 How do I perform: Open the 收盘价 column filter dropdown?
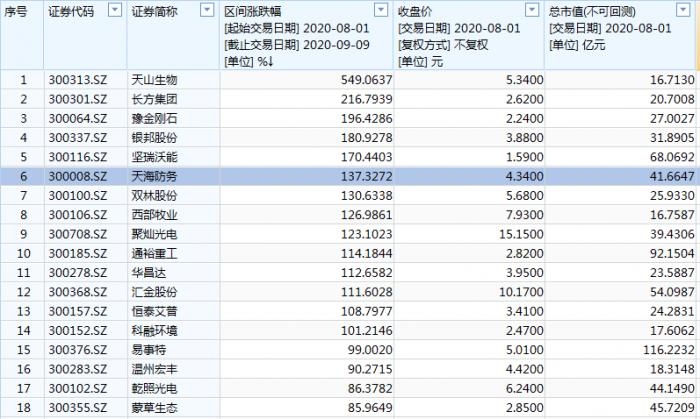coord(532,10)
